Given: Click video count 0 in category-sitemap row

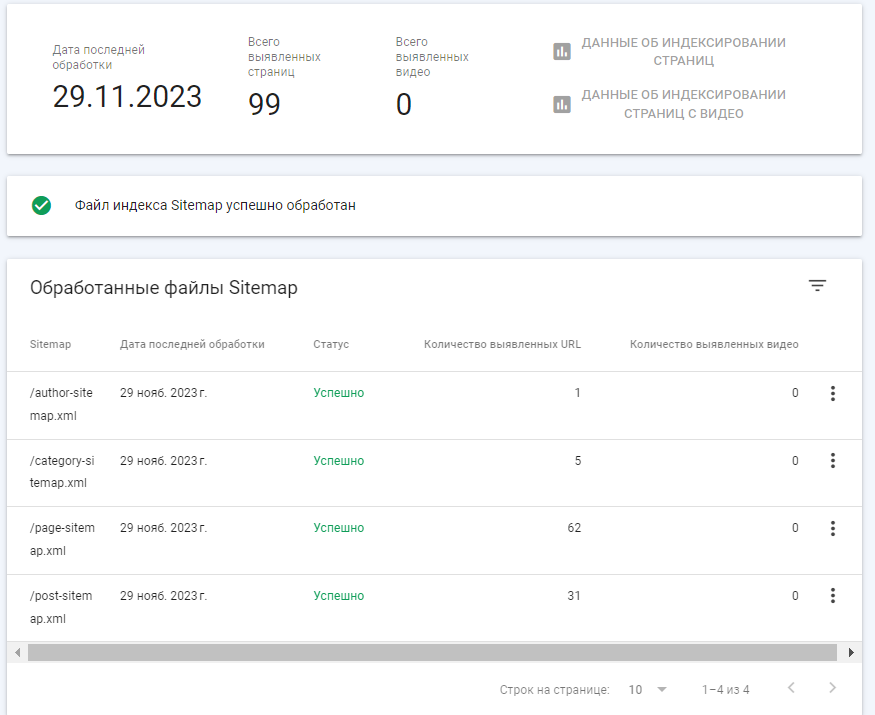Looking at the screenshot, I should pos(795,461).
